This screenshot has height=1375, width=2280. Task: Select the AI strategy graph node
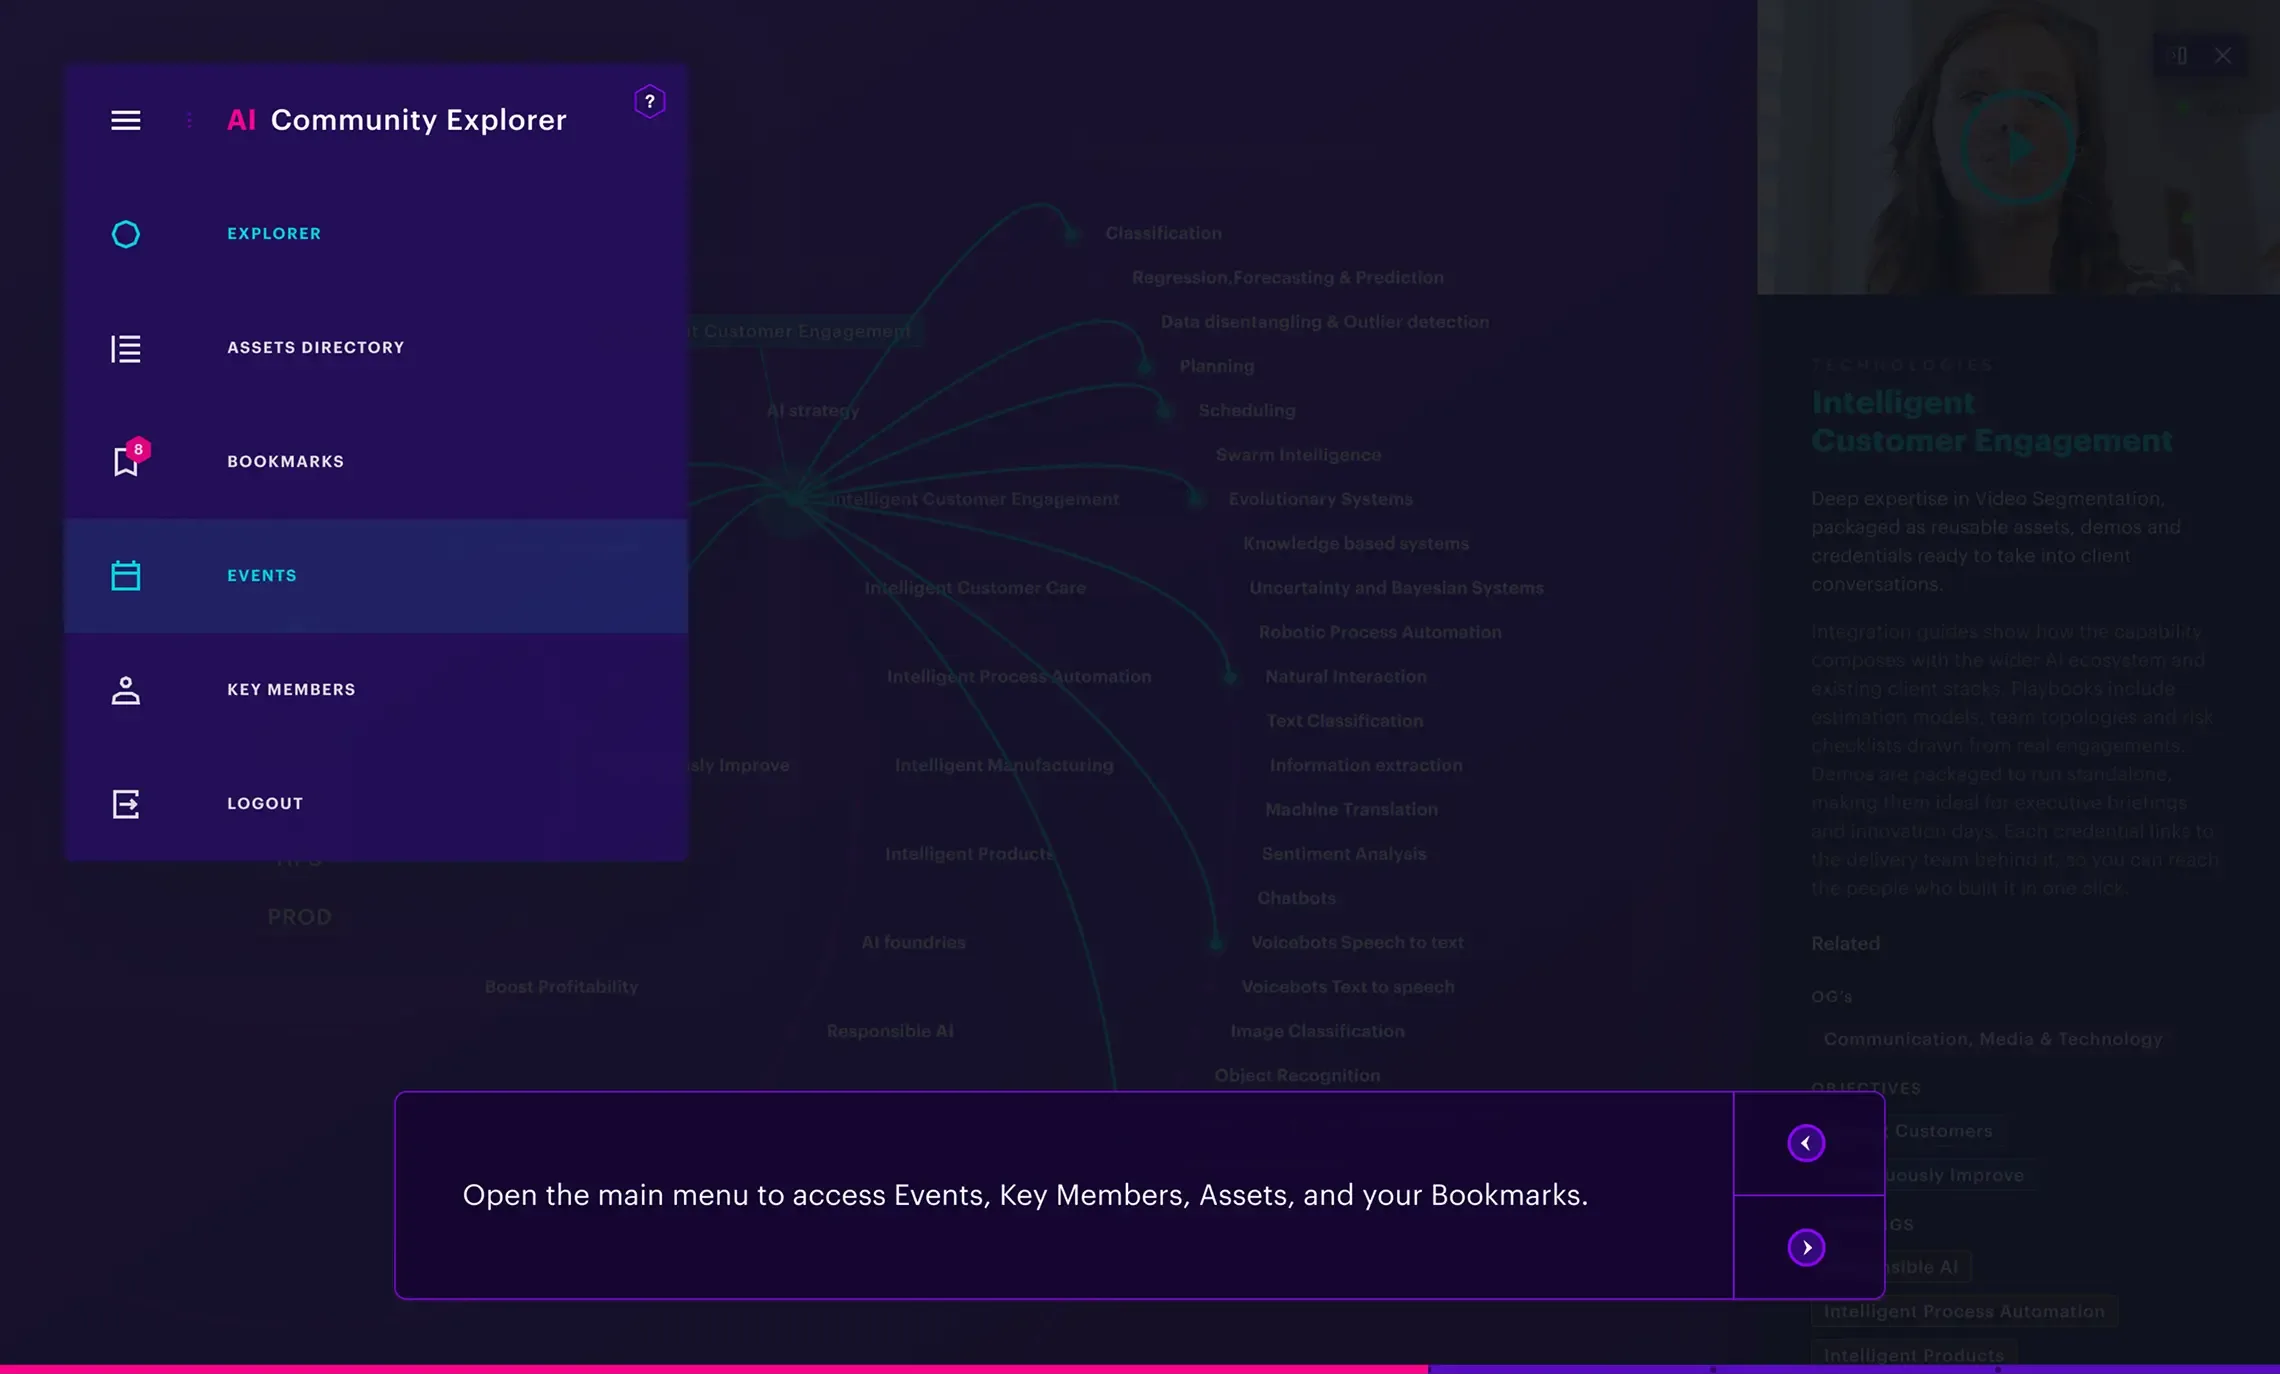pos(812,410)
